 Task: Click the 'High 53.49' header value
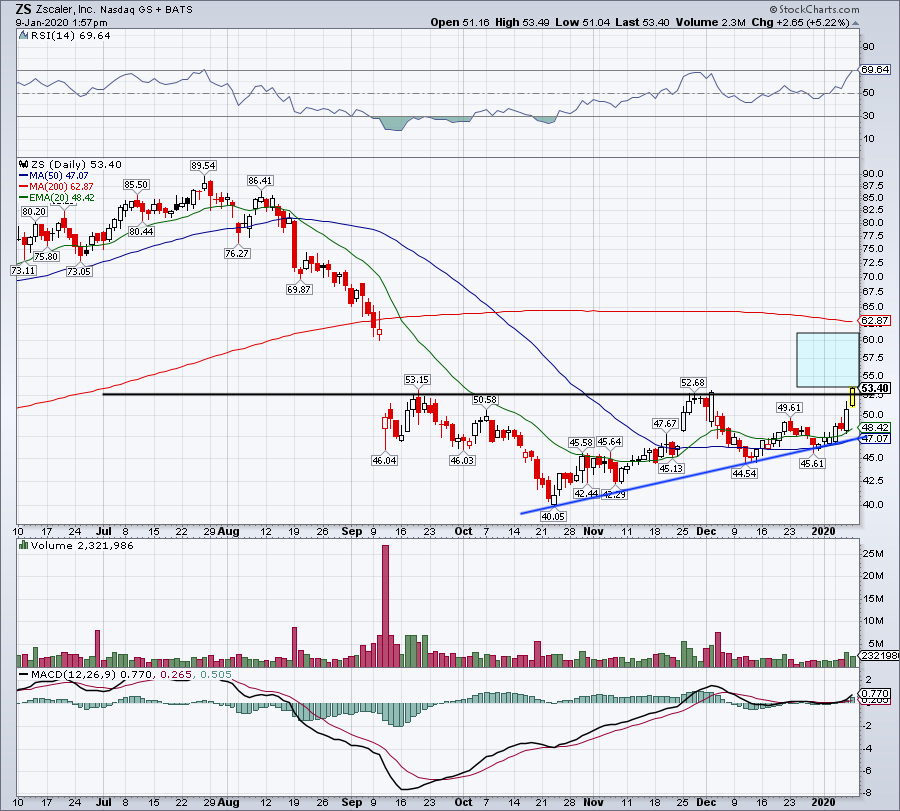click(x=522, y=22)
